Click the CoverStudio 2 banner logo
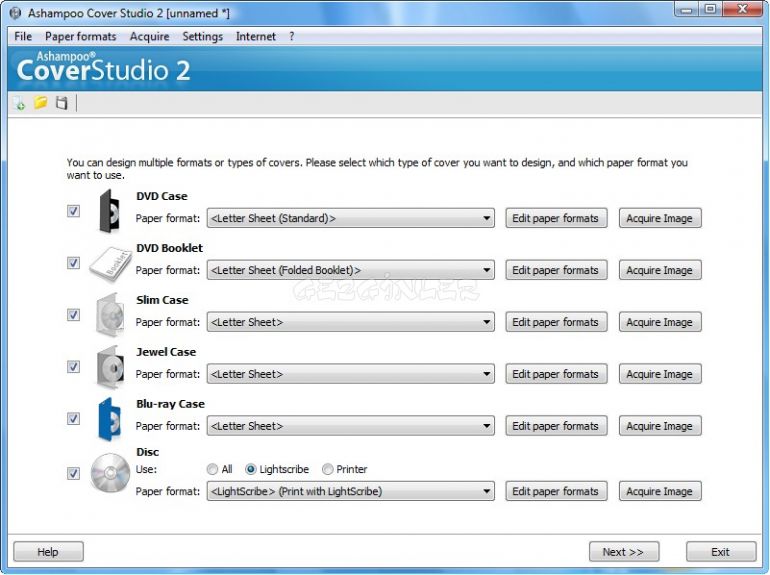 tap(103, 67)
